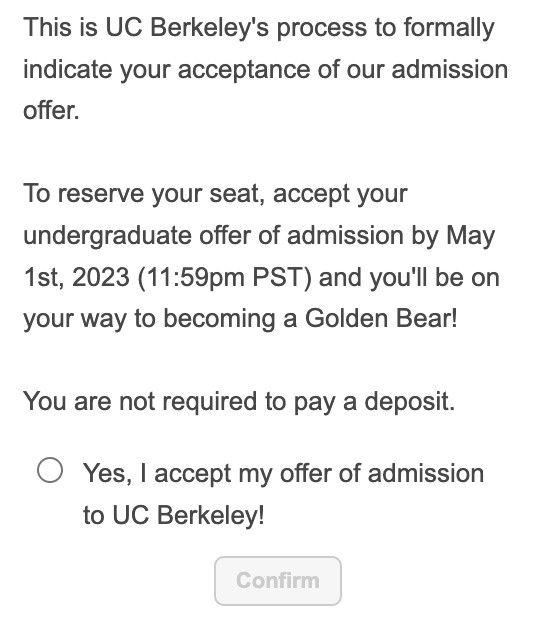Select the accept offer radio button
Screen dimensions: 540x624
[50, 470]
